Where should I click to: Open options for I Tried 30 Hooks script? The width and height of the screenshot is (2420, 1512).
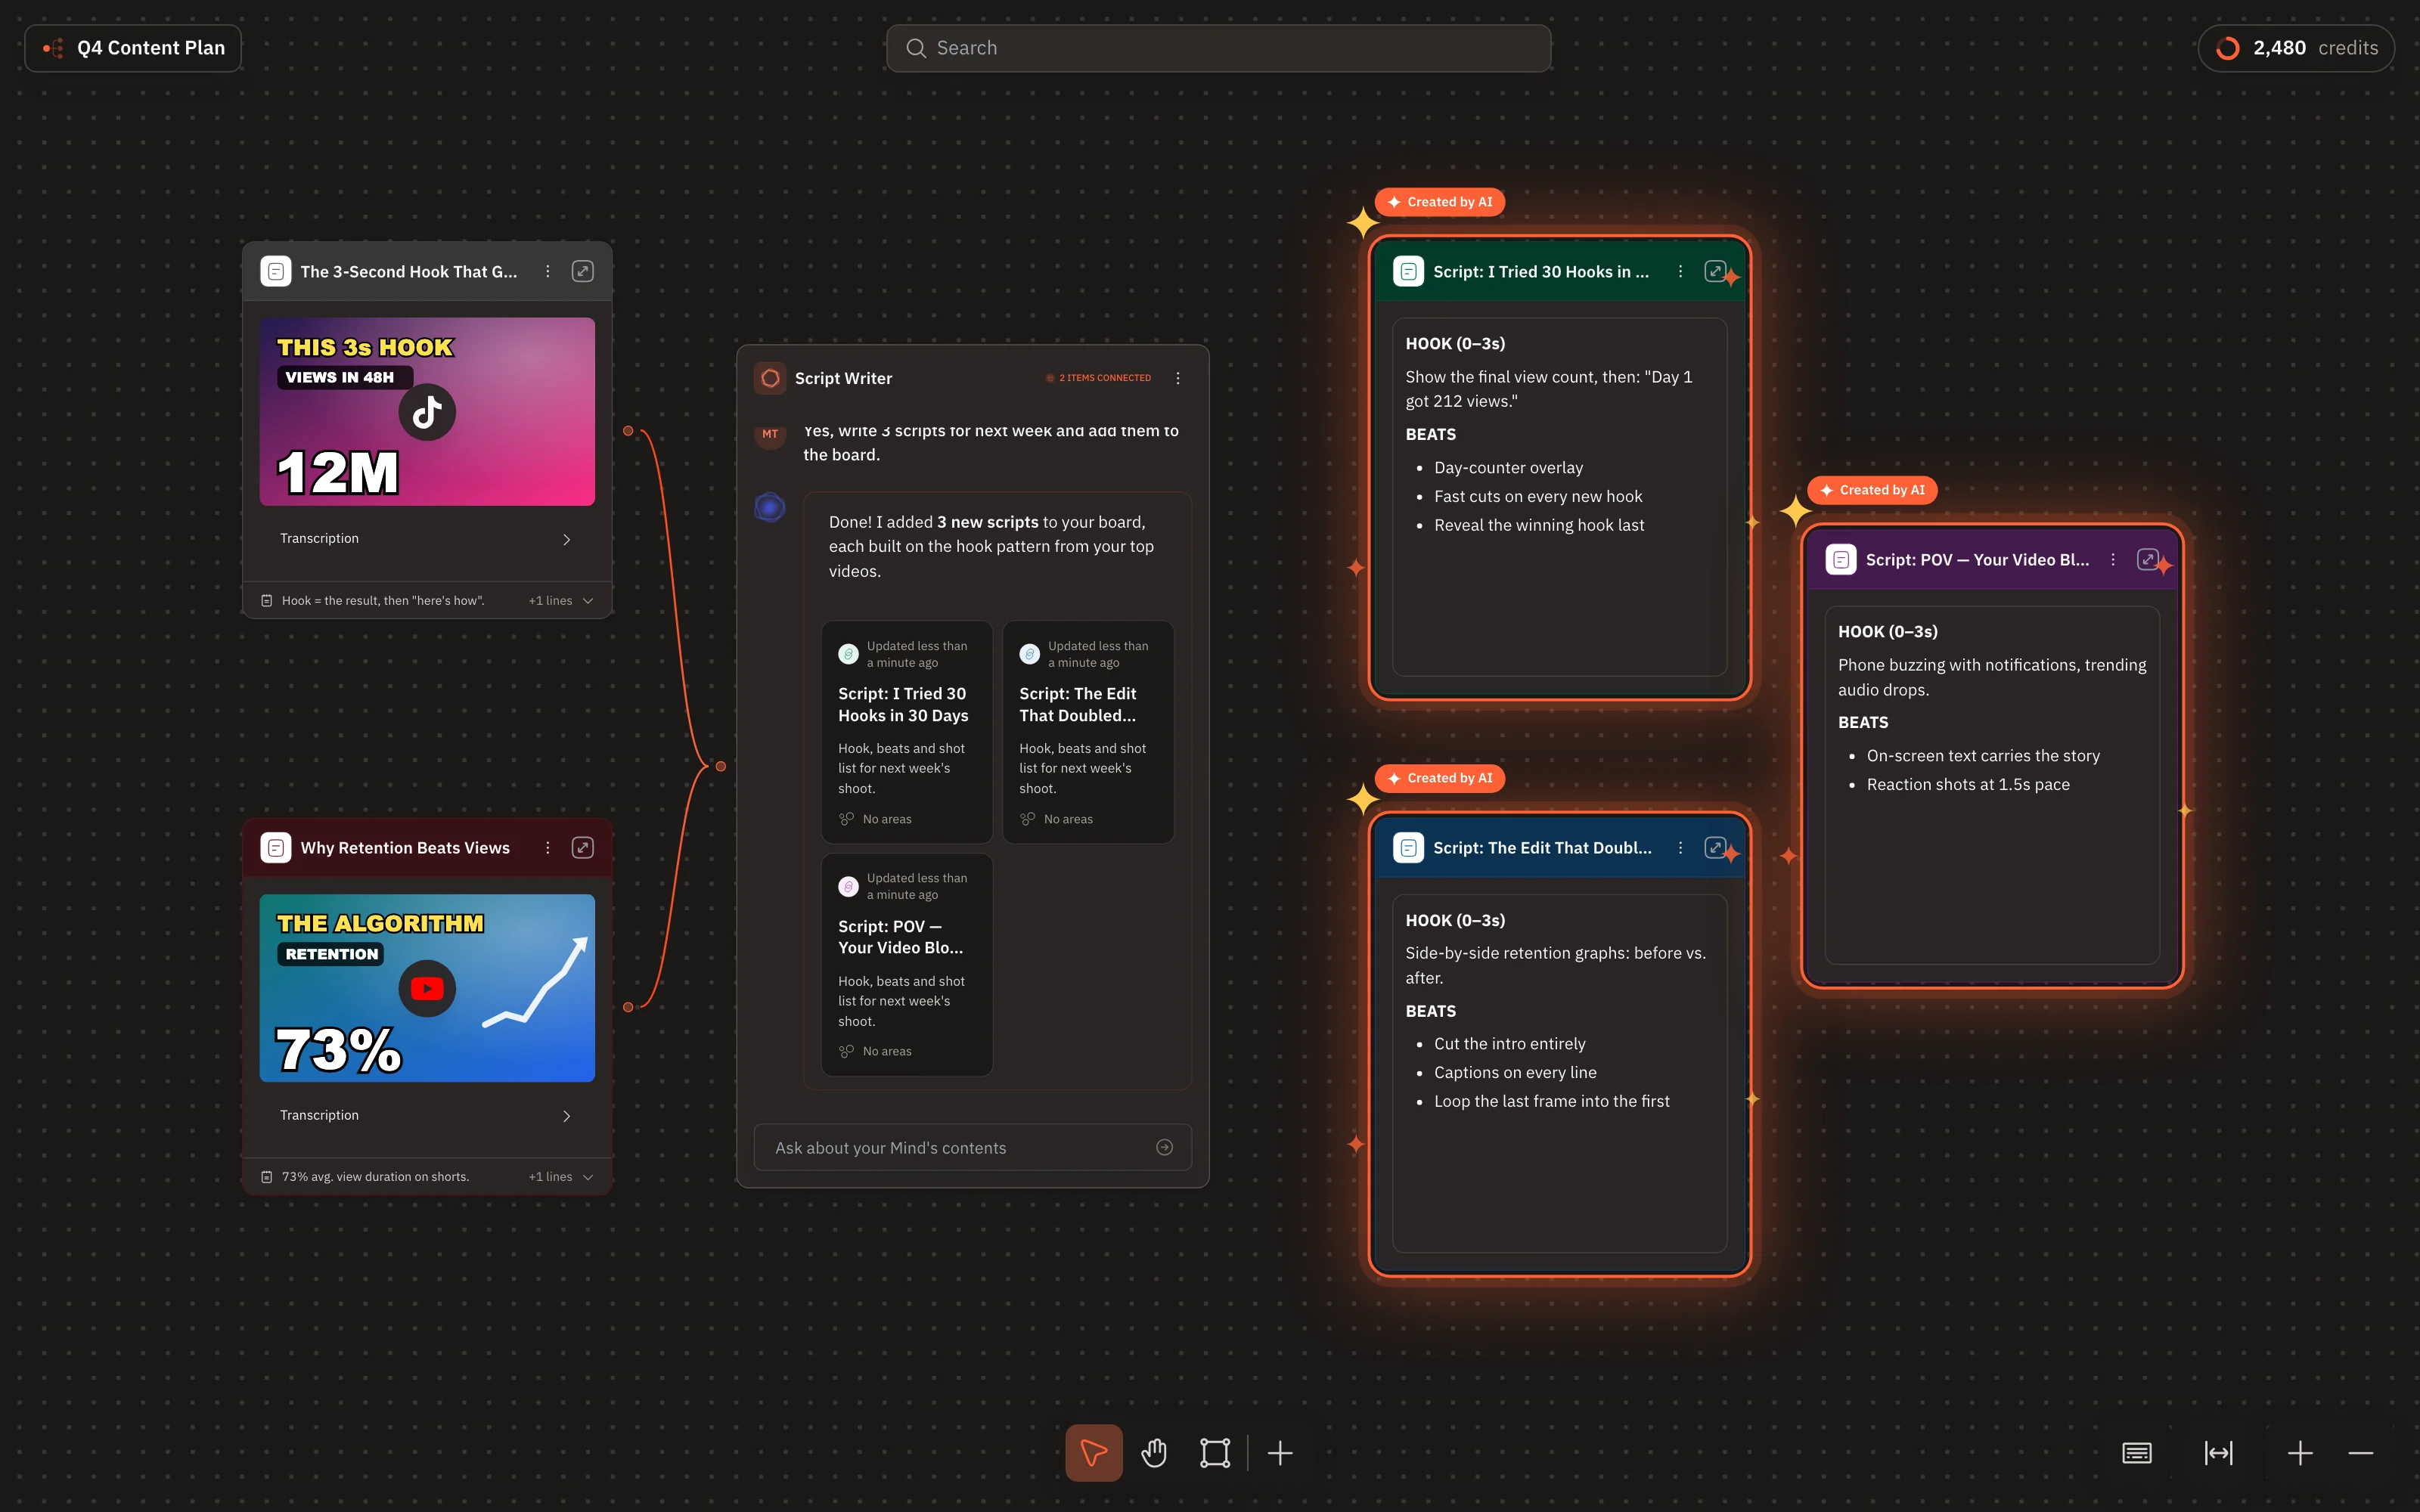tap(1680, 271)
